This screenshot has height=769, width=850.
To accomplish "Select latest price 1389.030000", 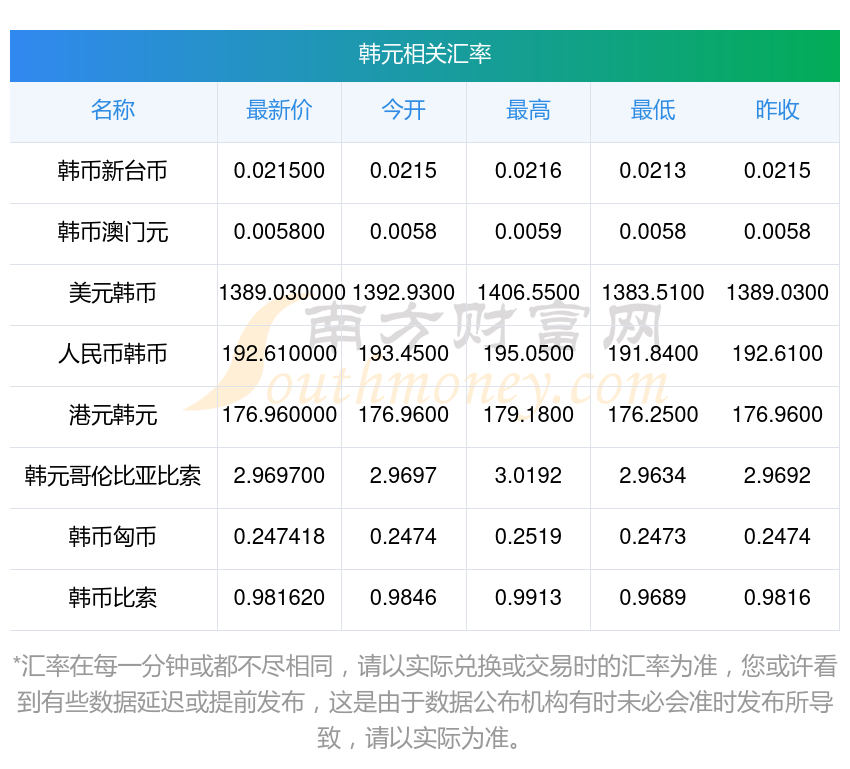I will pos(282,293).
